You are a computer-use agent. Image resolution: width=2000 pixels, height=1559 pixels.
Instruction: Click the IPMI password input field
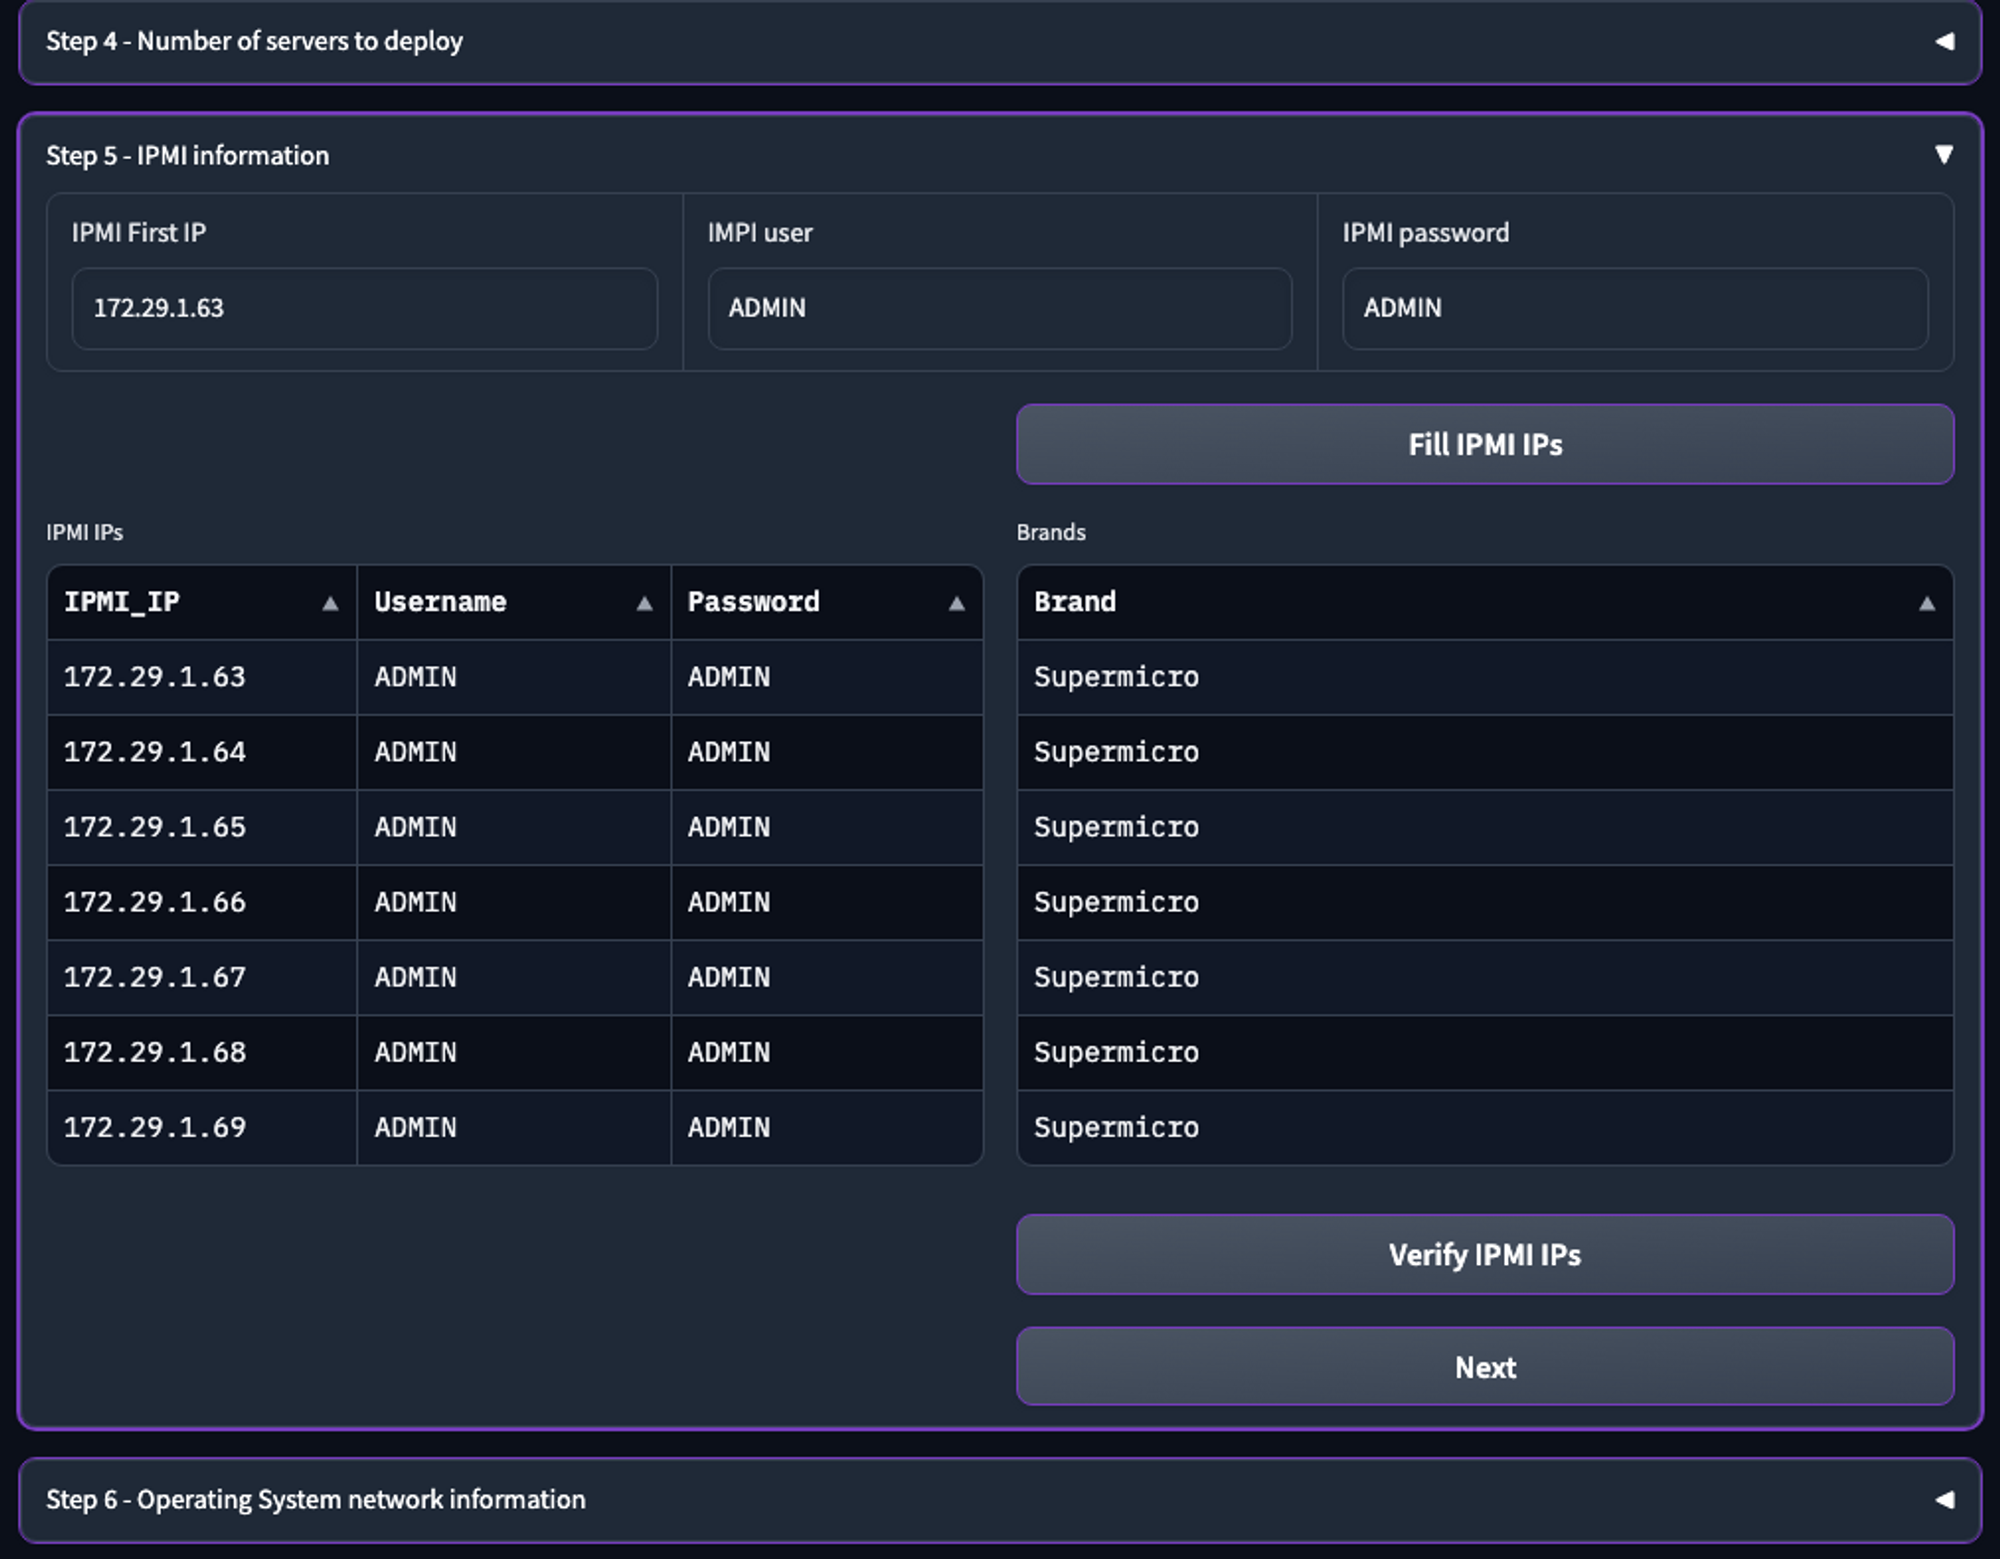(x=1634, y=308)
